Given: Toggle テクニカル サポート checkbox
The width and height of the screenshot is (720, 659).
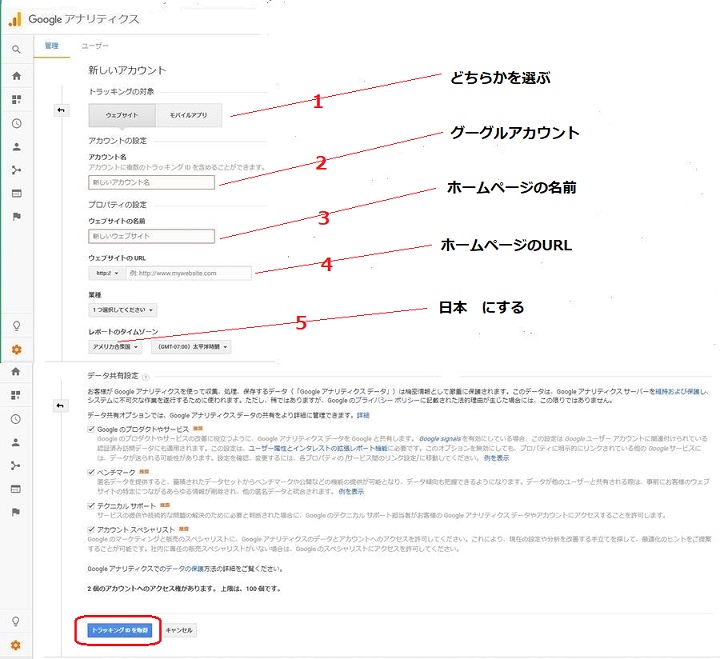Looking at the screenshot, I should (91, 506).
